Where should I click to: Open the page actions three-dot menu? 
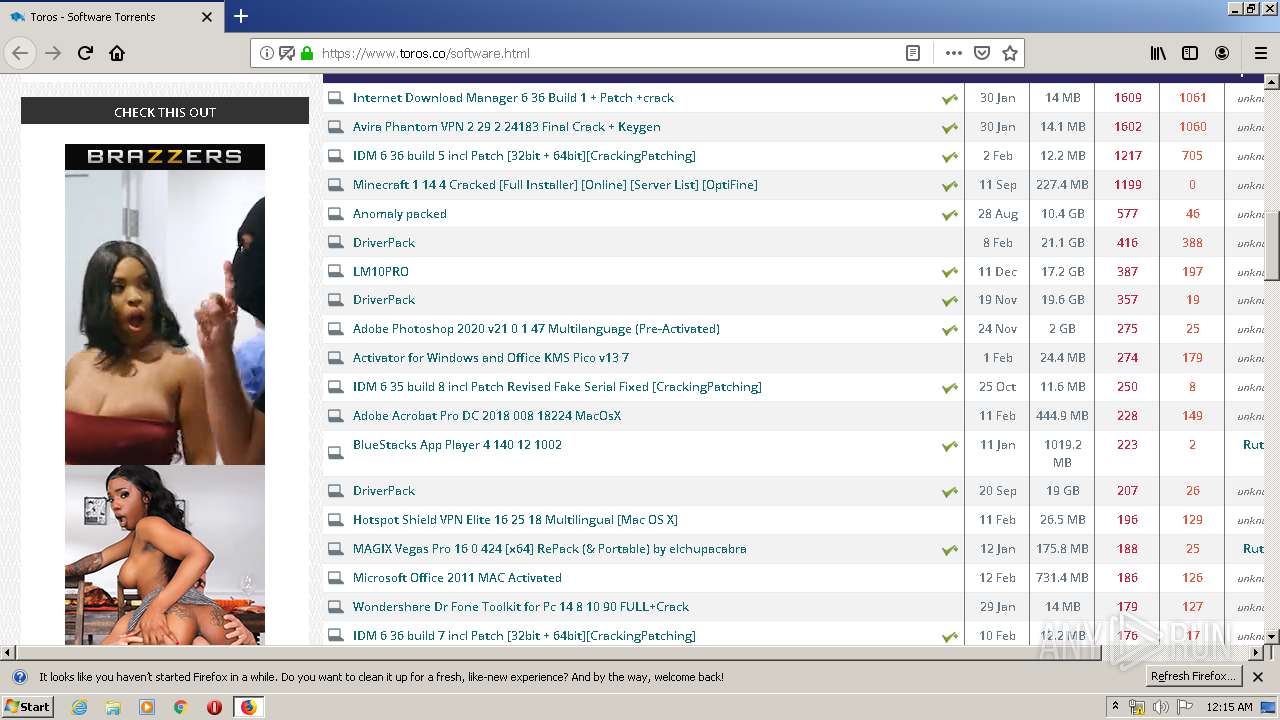953,53
